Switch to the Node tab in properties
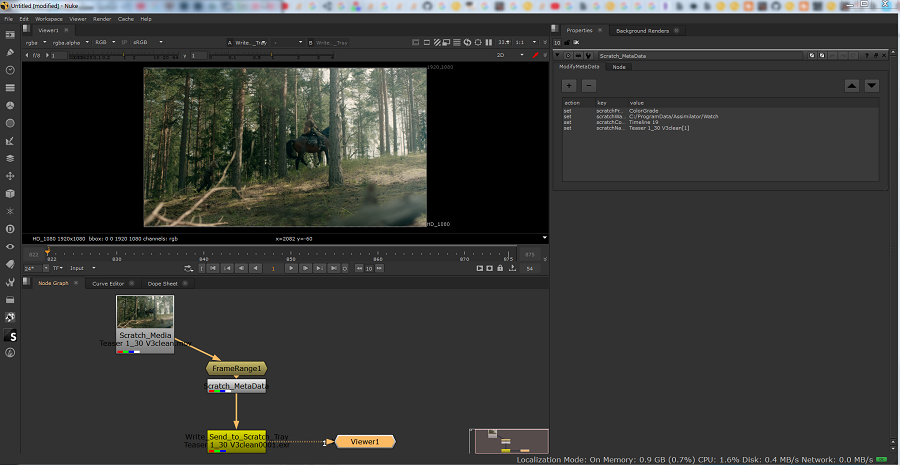Viewport: 900px width, 465px height. (619, 67)
